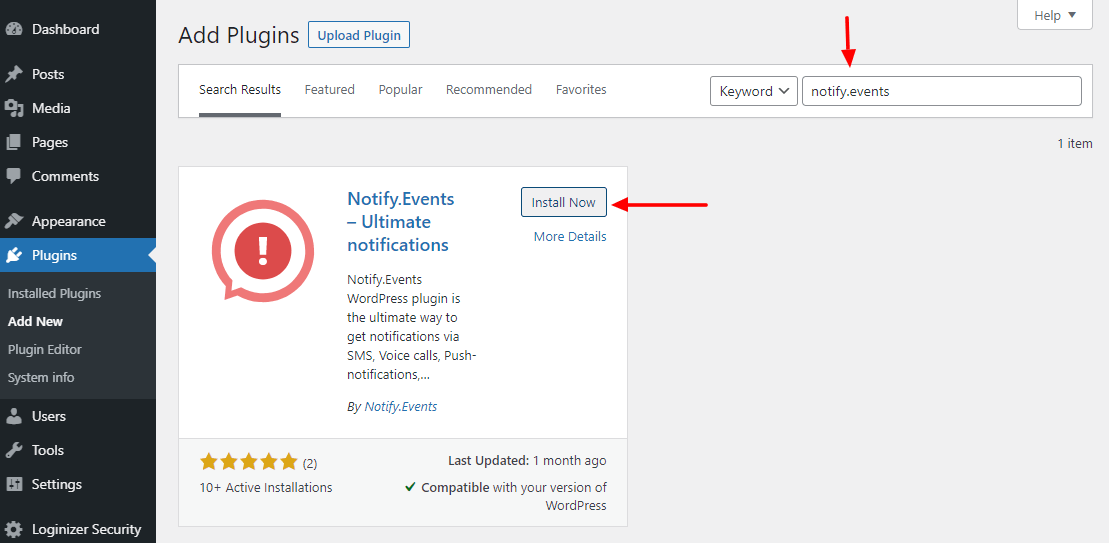The height and width of the screenshot is (543, 1109).
Task: Click the Comments bubble icon
Action: tap(13, 176)
